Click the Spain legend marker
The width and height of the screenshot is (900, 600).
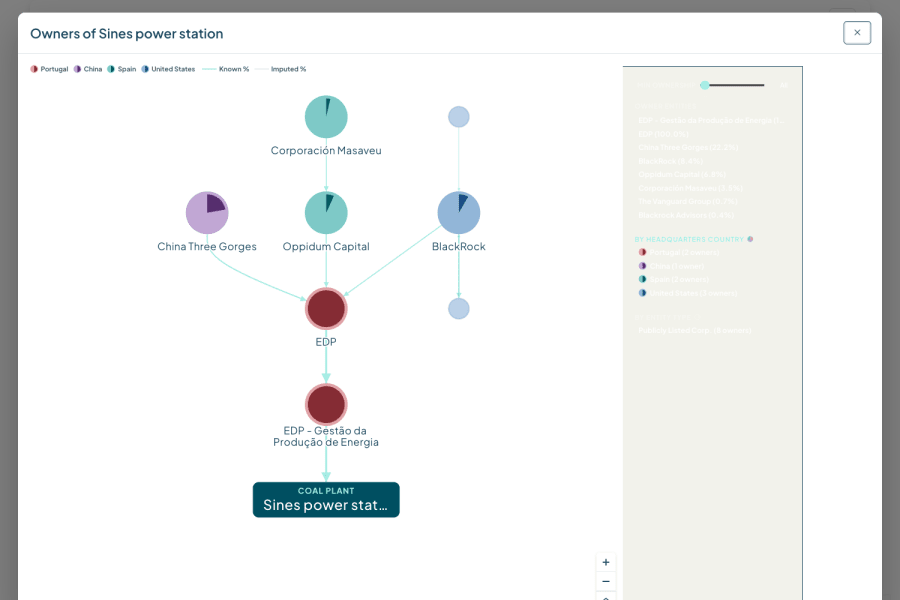pyautogui.click(x=111, y=69)
